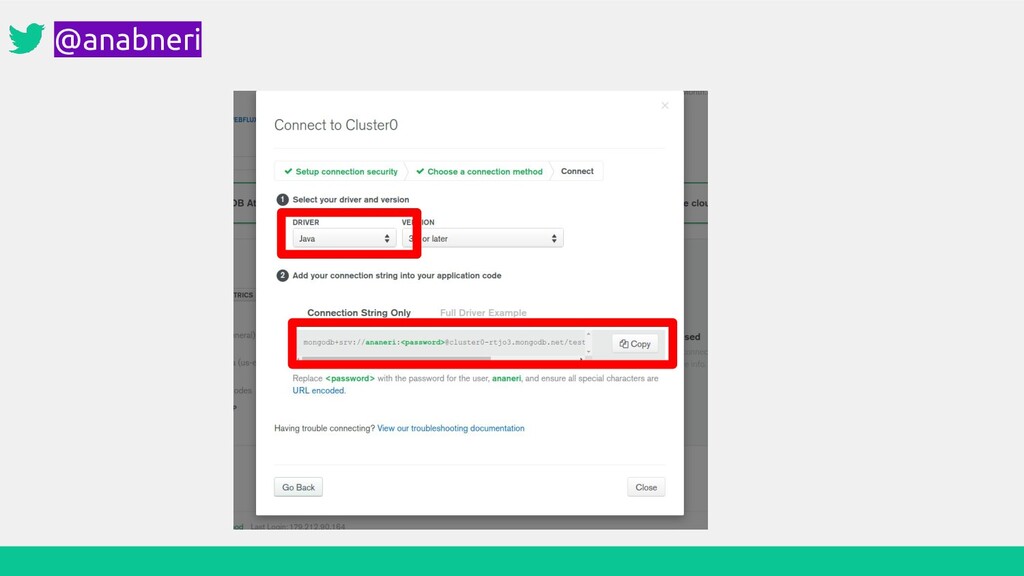Click the Close button in dialog footer
Viewport: 1024px width, 576px height.
click(646, 487)
